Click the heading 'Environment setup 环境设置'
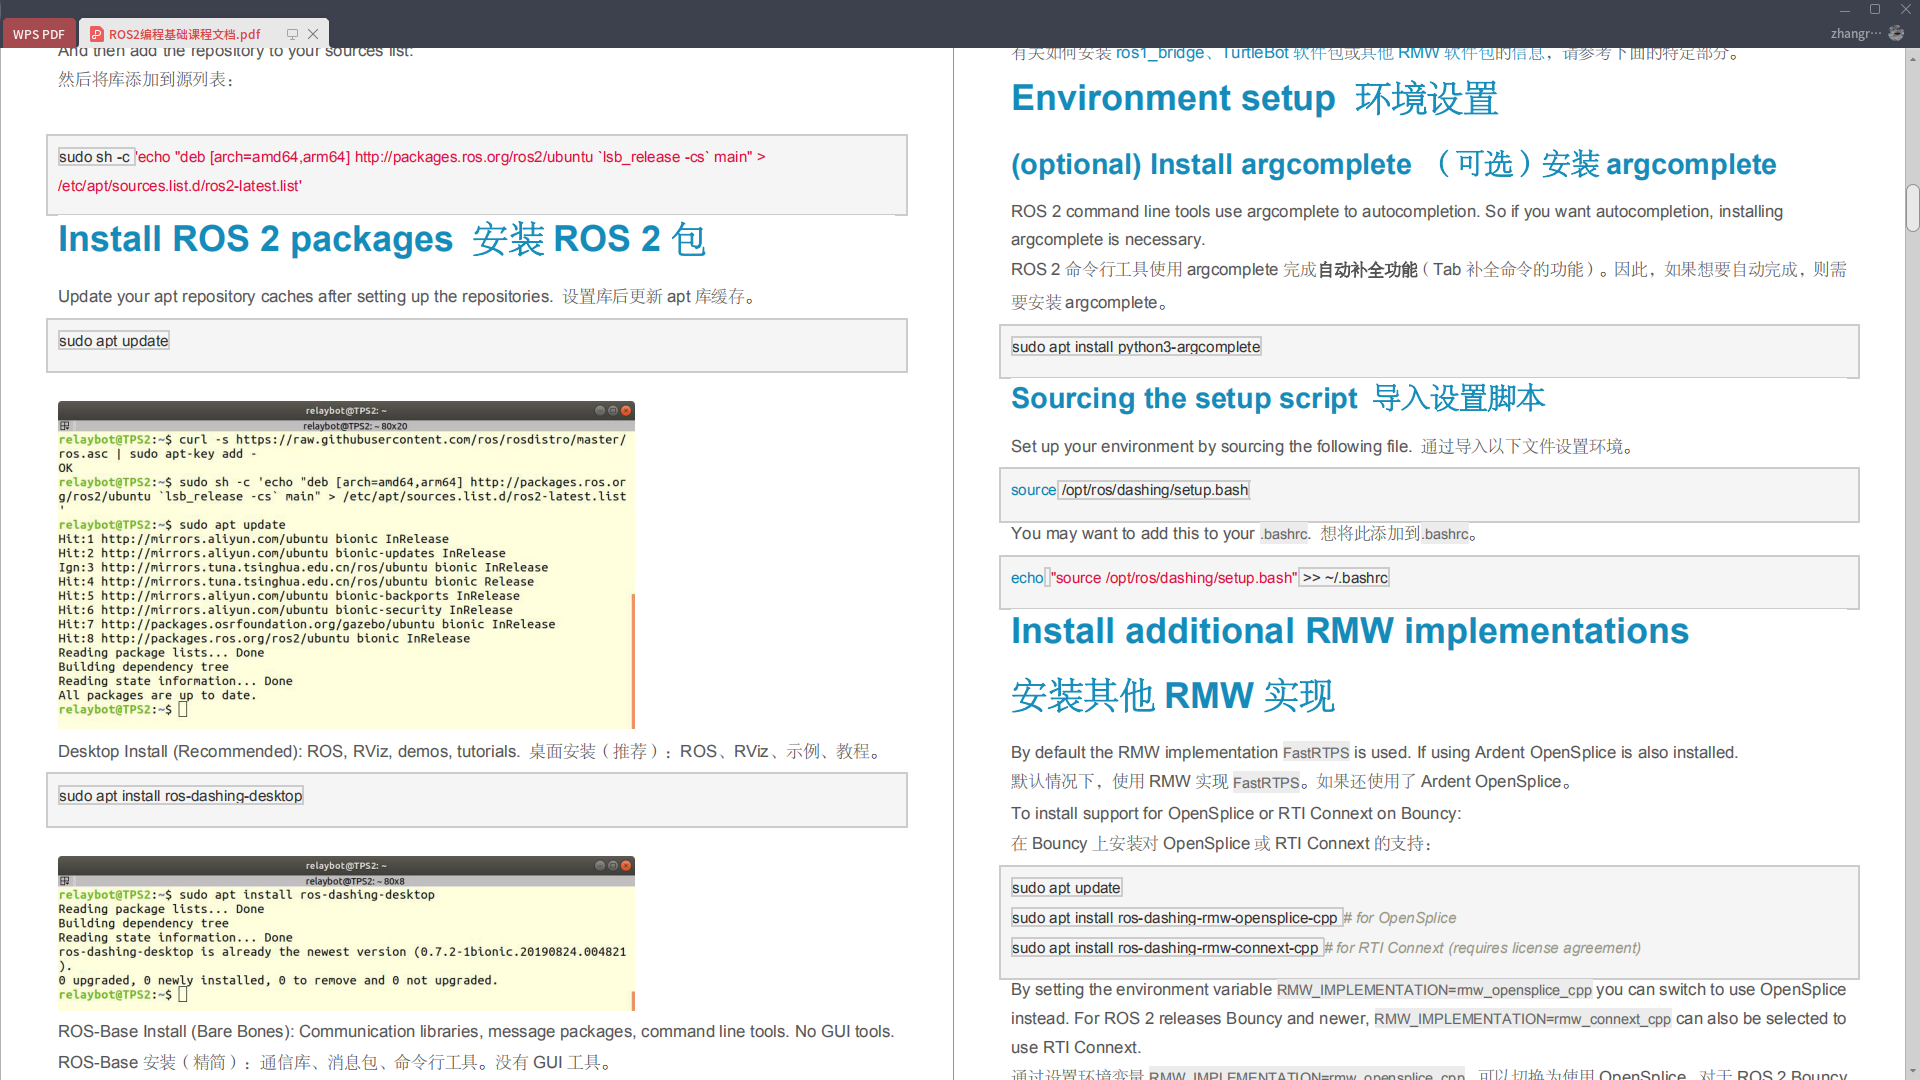This screenshot has width=1920, height=1080. coord(1253,98)
